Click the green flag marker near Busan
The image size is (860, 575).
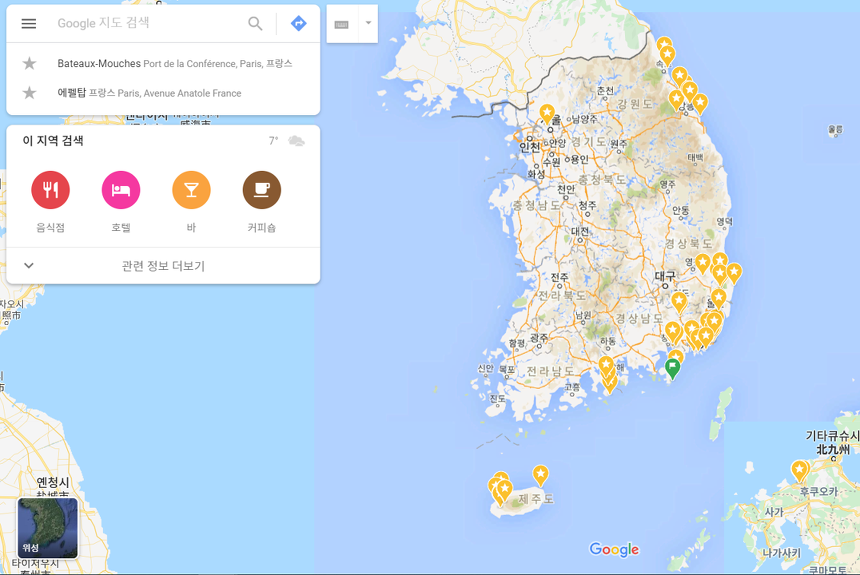click(x=672, y=367)
